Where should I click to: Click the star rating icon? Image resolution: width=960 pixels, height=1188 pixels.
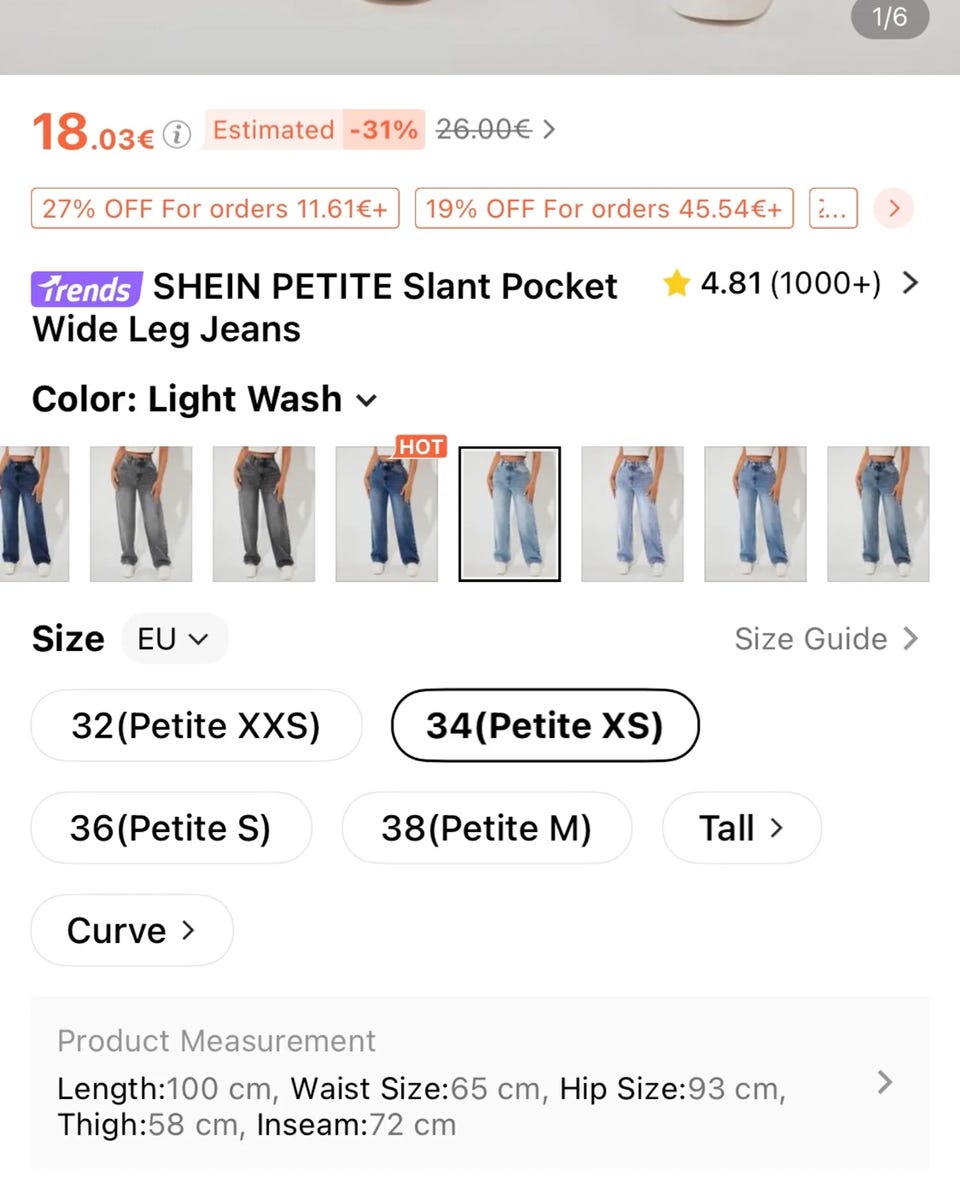point(676,285)
